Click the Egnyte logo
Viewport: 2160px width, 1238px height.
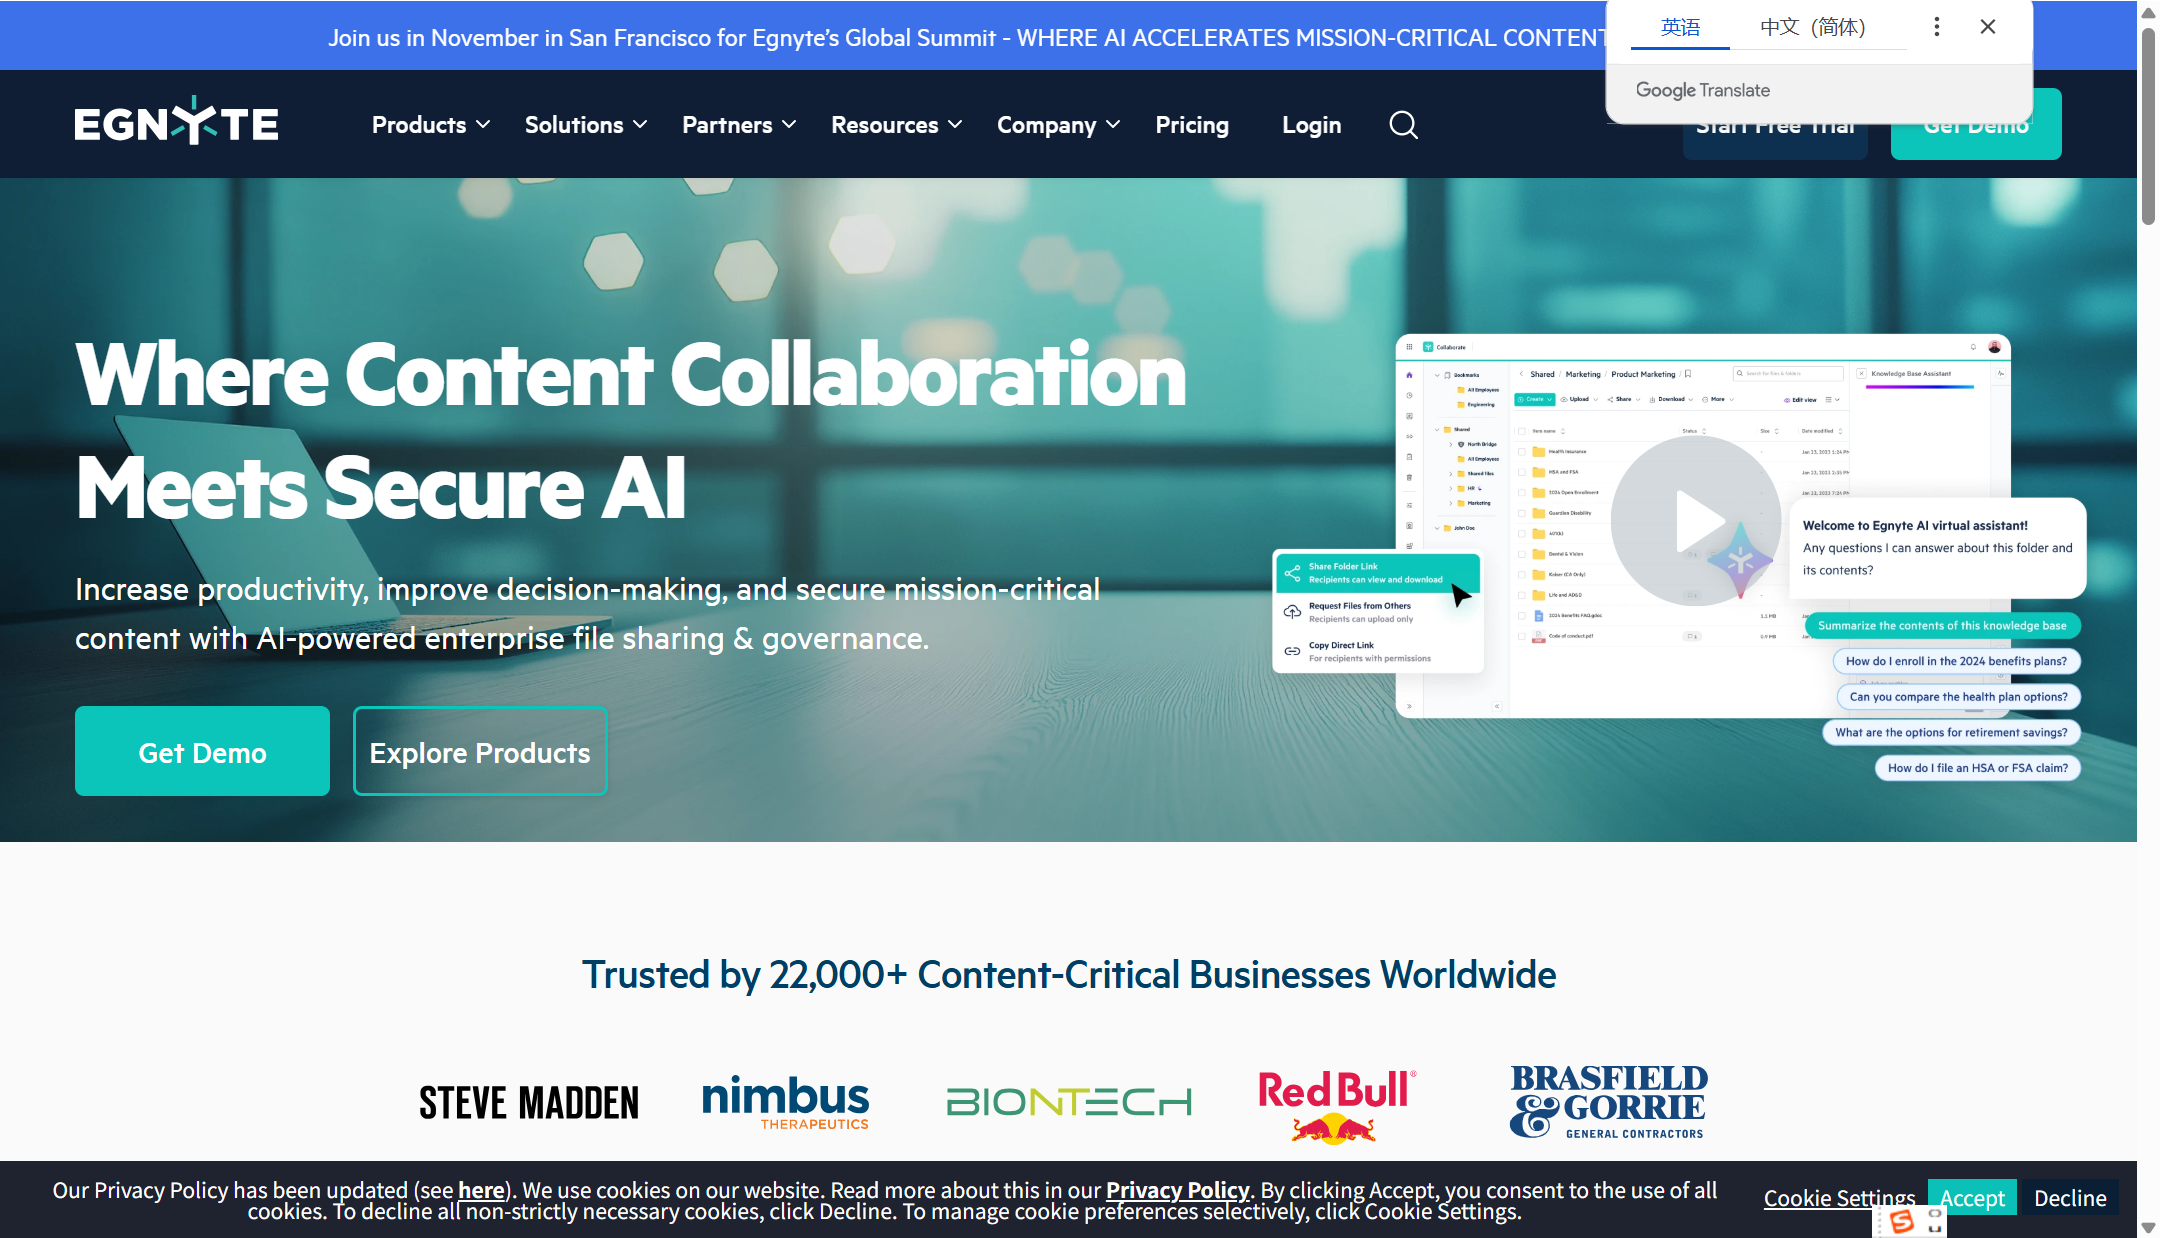[x=176, y=123]
